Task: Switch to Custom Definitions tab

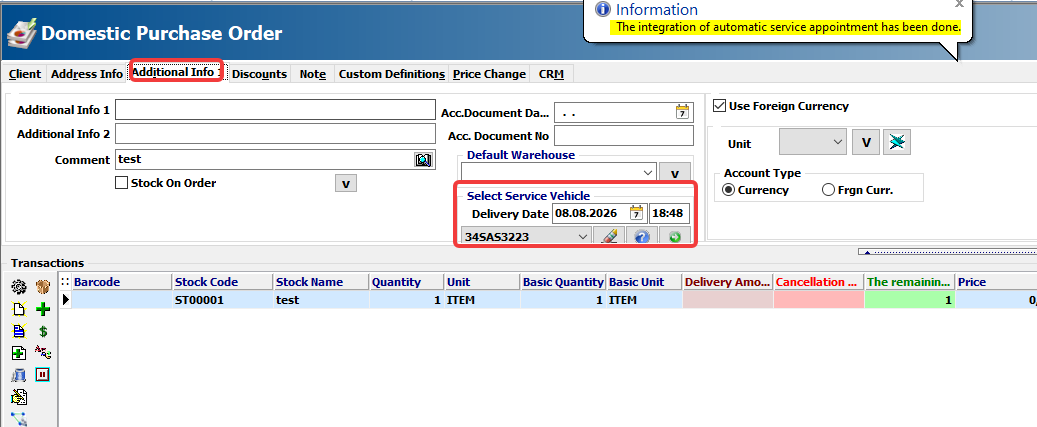Action: tap(392, 74)
